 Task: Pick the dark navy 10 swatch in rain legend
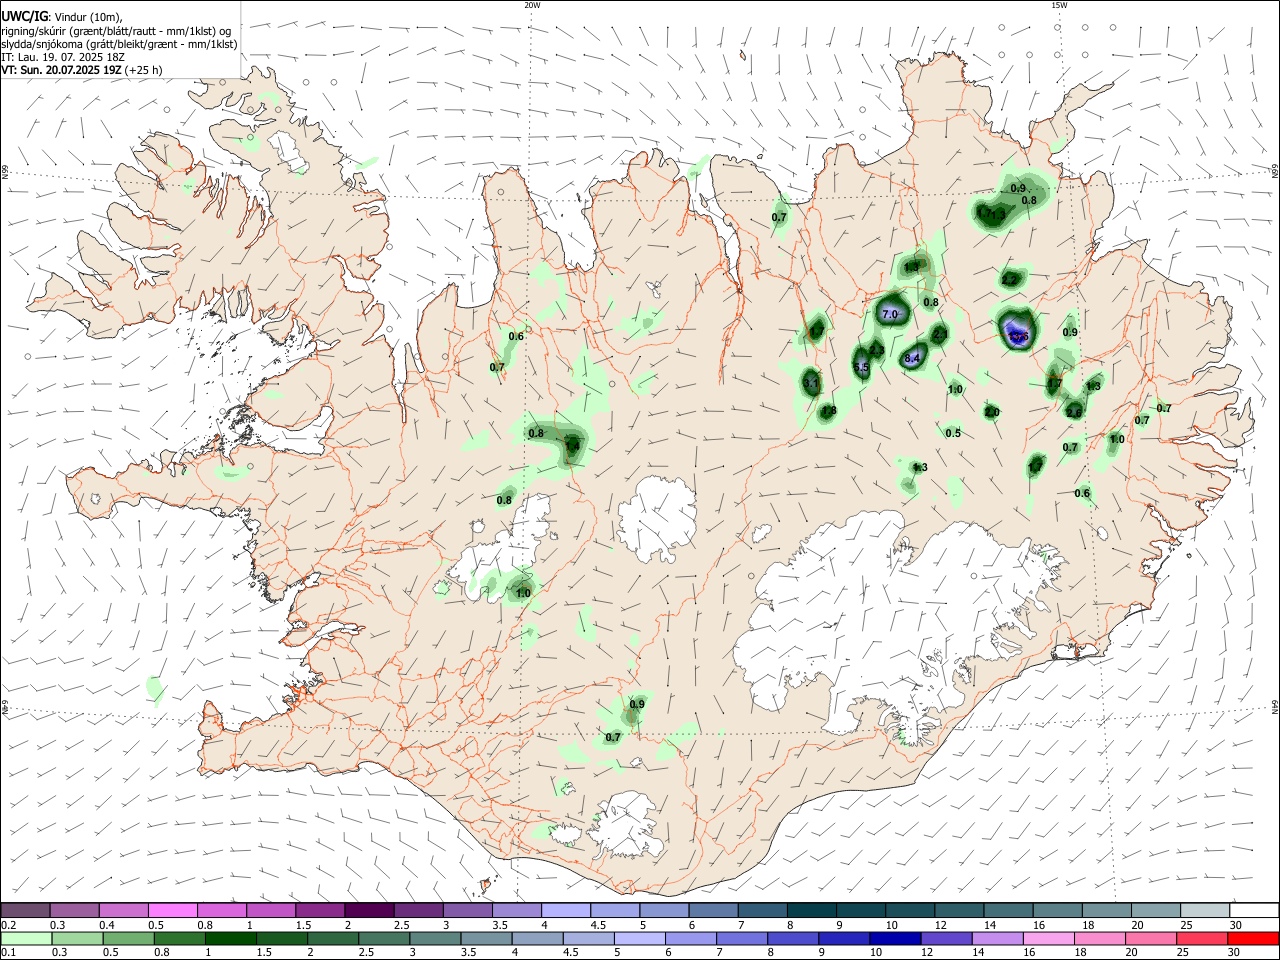893,938
